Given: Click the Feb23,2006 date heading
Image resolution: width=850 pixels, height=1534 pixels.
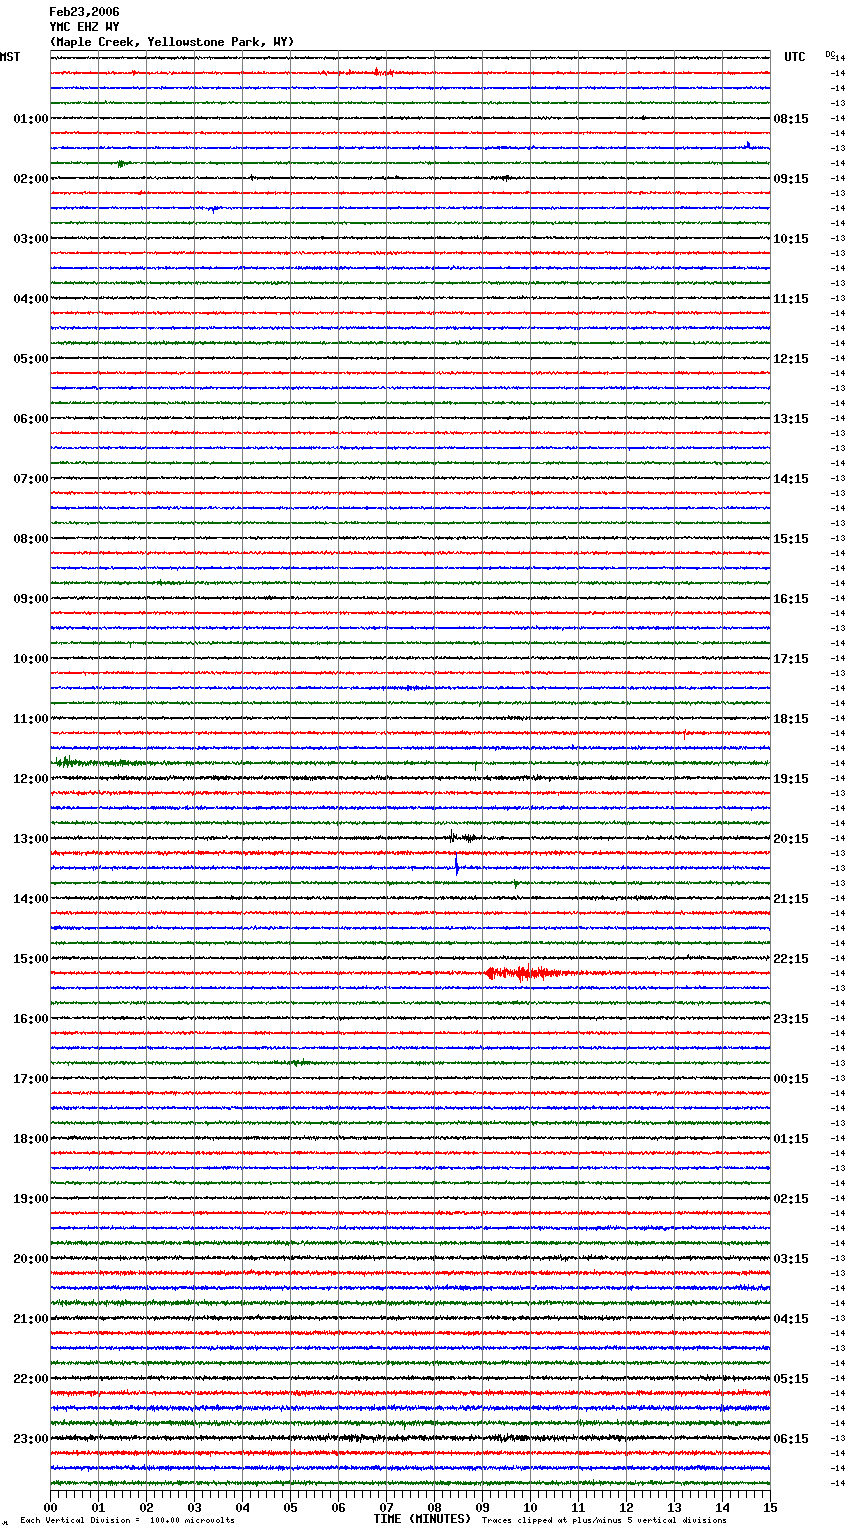Looking at the screenshot, I should pyautogui.click(x=84, y=12).
